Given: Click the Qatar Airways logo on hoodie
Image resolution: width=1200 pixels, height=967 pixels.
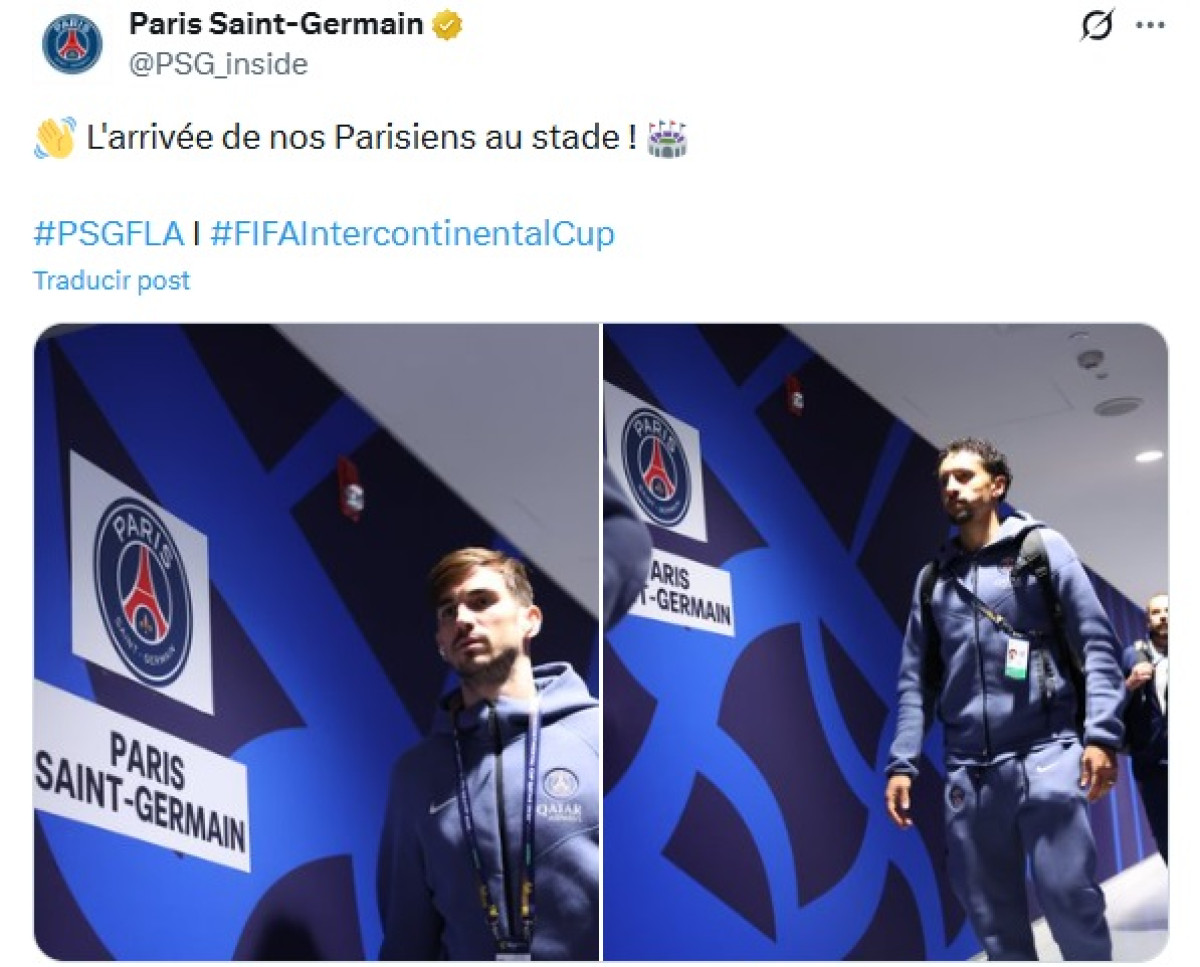Looking at the screenshot, I should click(x=562, y=795).
